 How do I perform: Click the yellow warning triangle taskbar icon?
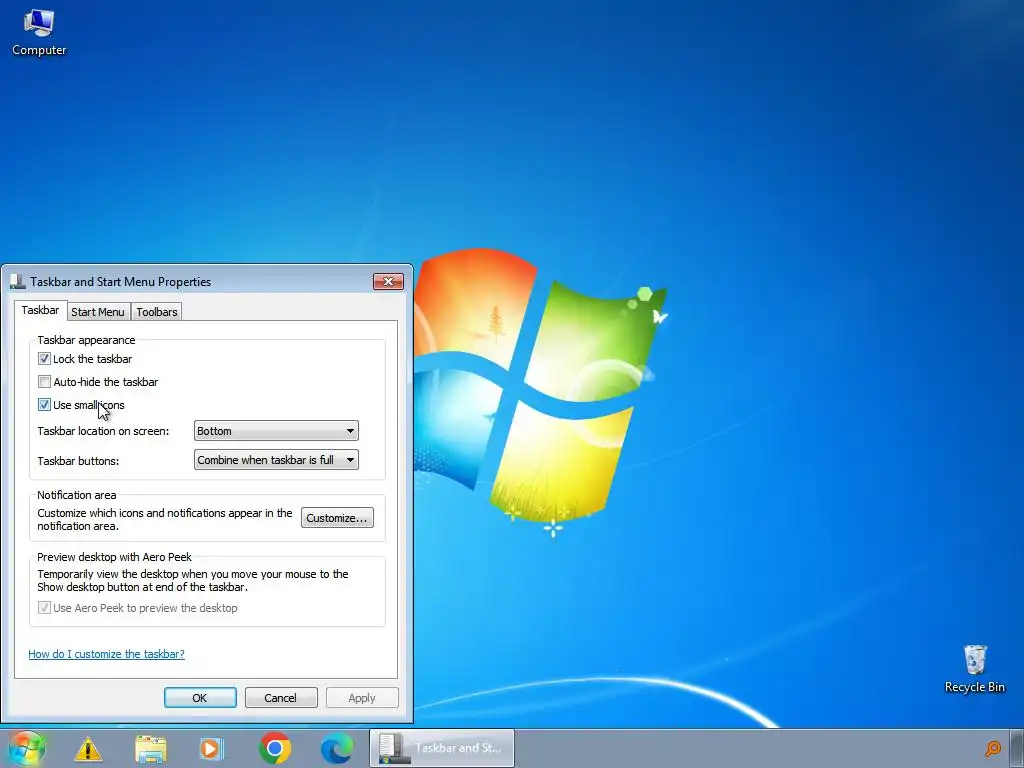(88, 749)
